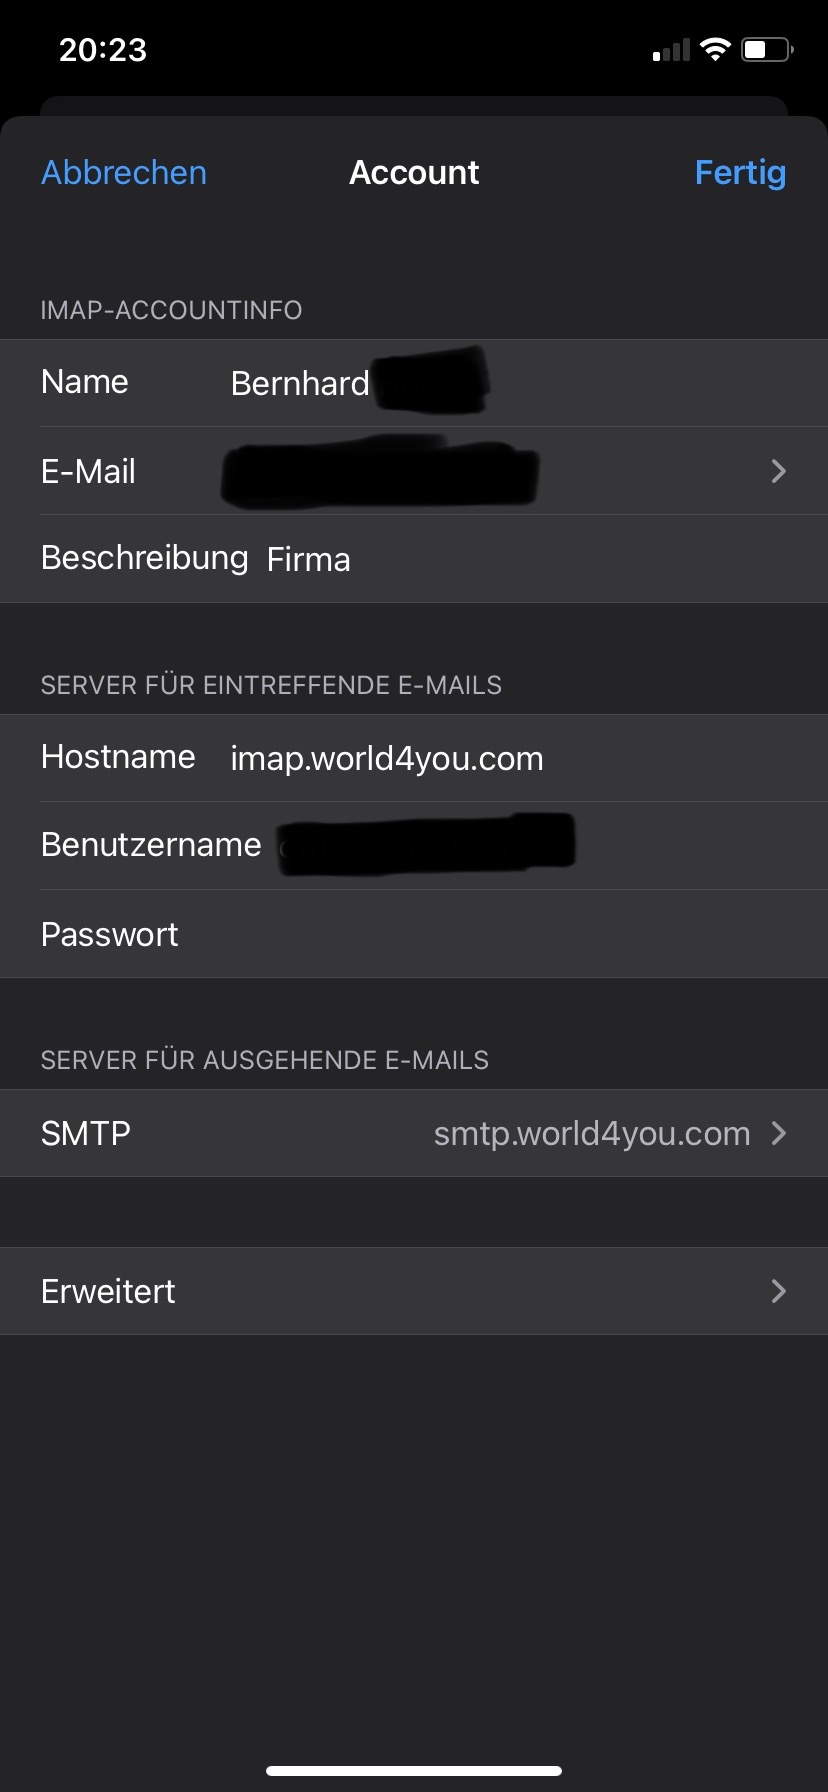The width and height of the screenshot is (828, 1792).
Task: Tap the cellular signal bars icon
Action: [x=672, y=50]
